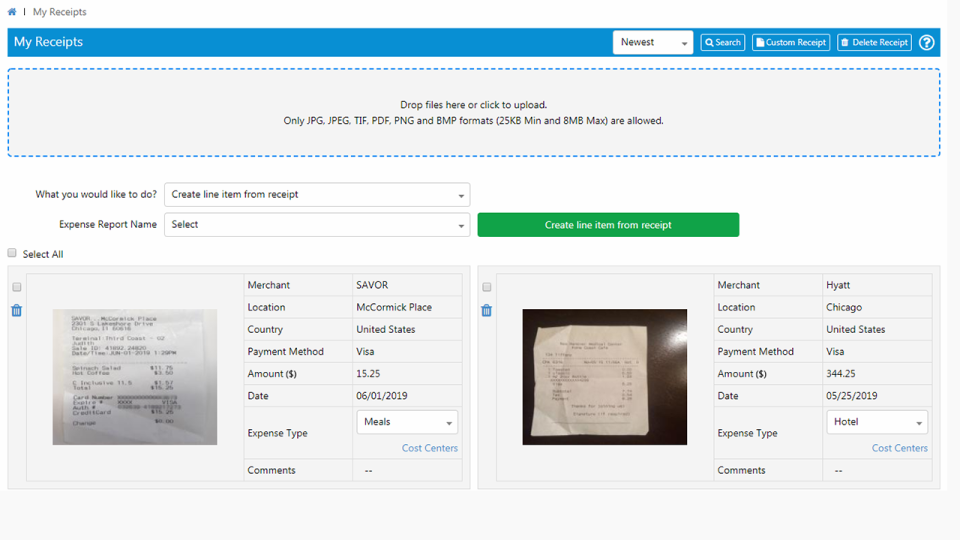Open help via question mark icon
960x540 pixels.
926,42
